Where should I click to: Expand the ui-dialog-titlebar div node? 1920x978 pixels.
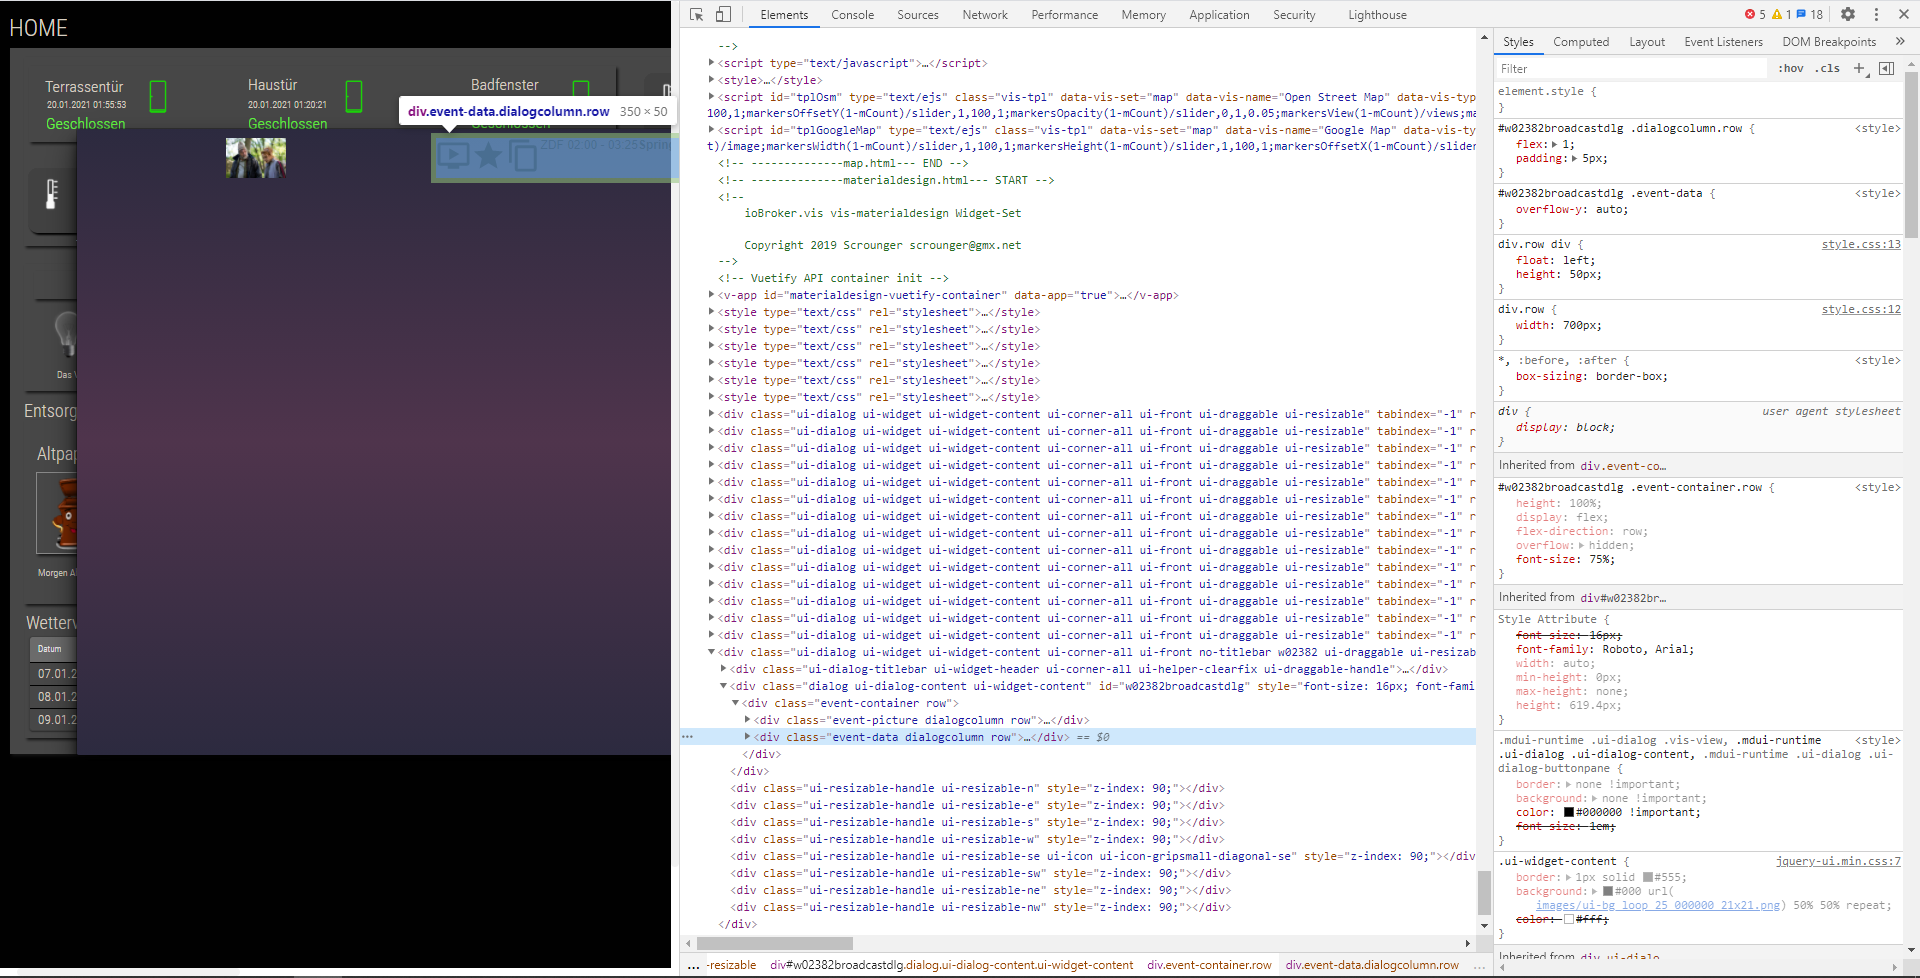(723, 669)
